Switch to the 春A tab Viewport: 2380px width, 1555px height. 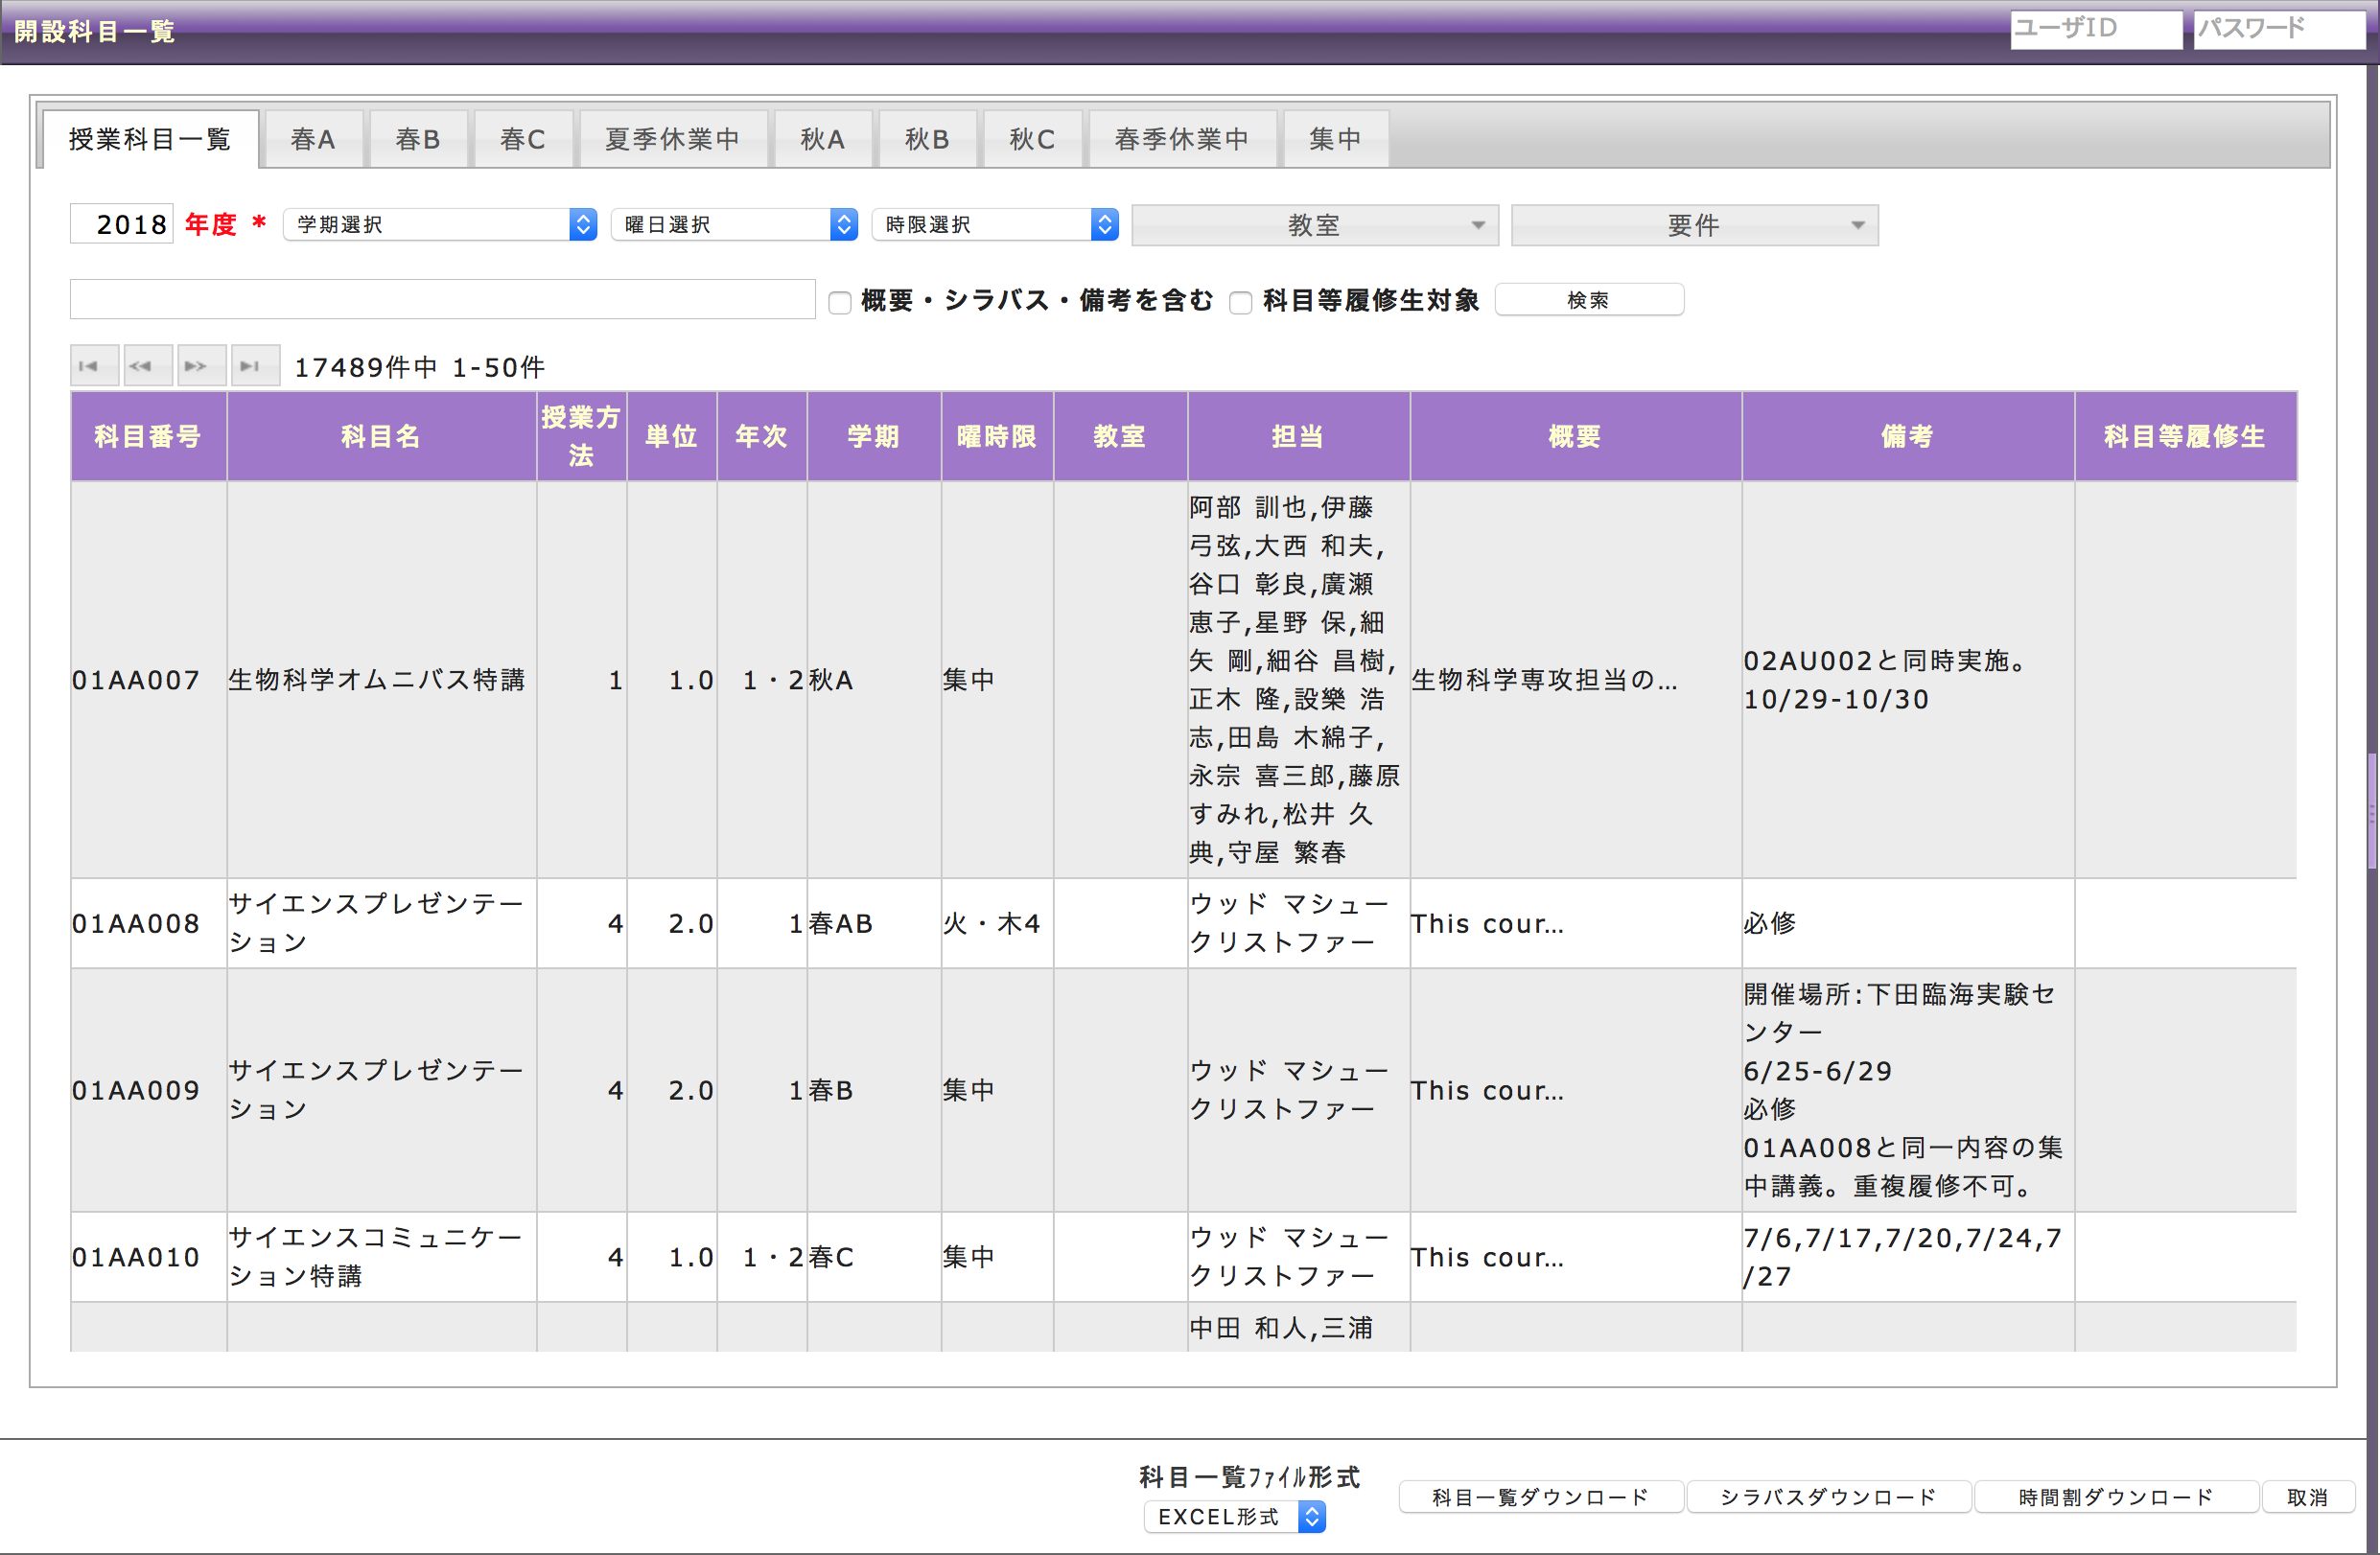point(312,139)
